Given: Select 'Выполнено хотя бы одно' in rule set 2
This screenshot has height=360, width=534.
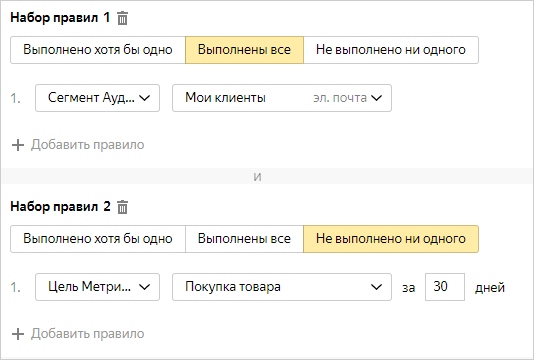Looking at the screenshot, I should [x=98, y=239].
